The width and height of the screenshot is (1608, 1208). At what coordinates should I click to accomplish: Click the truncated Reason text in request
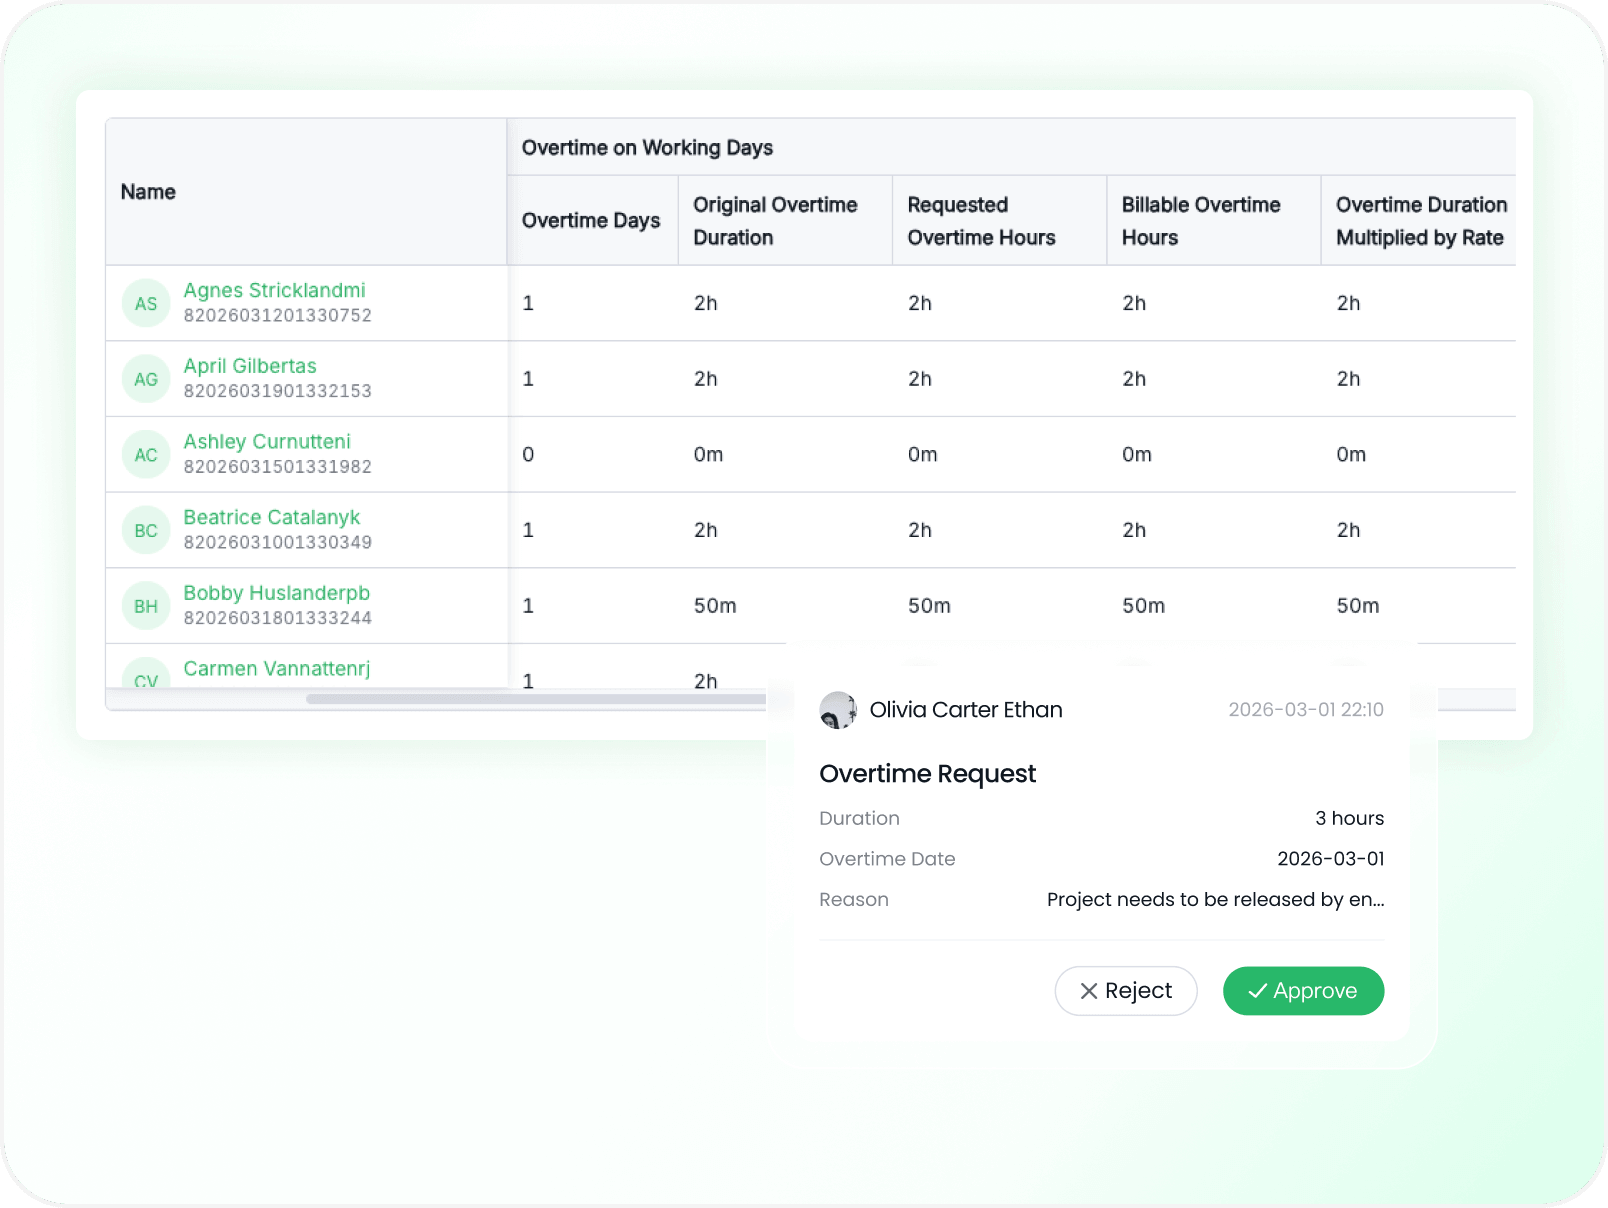coord(1215,900)
